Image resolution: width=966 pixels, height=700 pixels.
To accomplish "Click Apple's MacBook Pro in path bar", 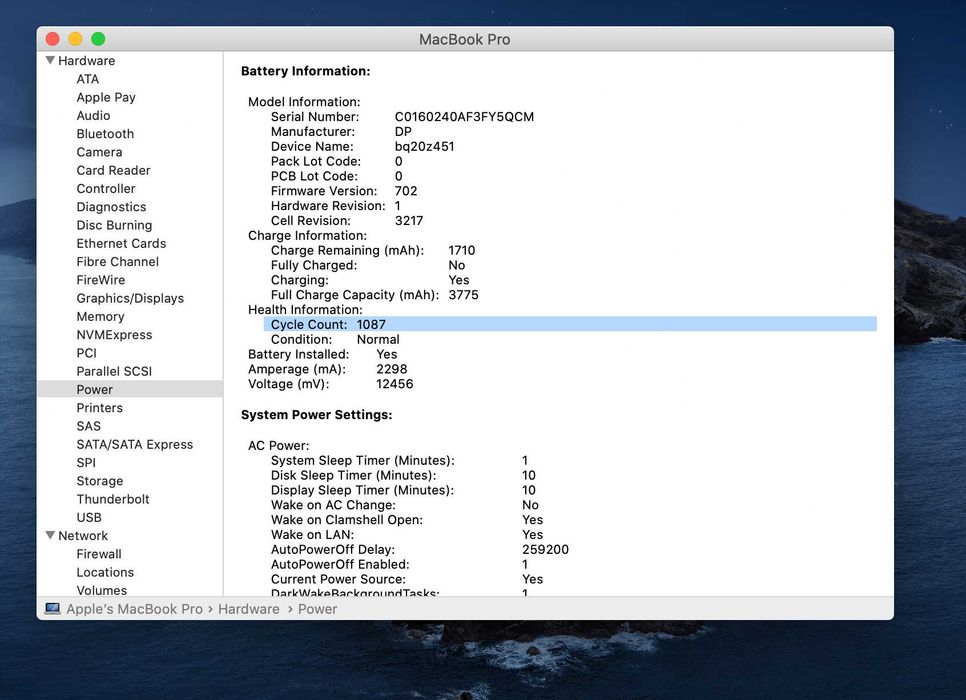I will tap(134, 609).
